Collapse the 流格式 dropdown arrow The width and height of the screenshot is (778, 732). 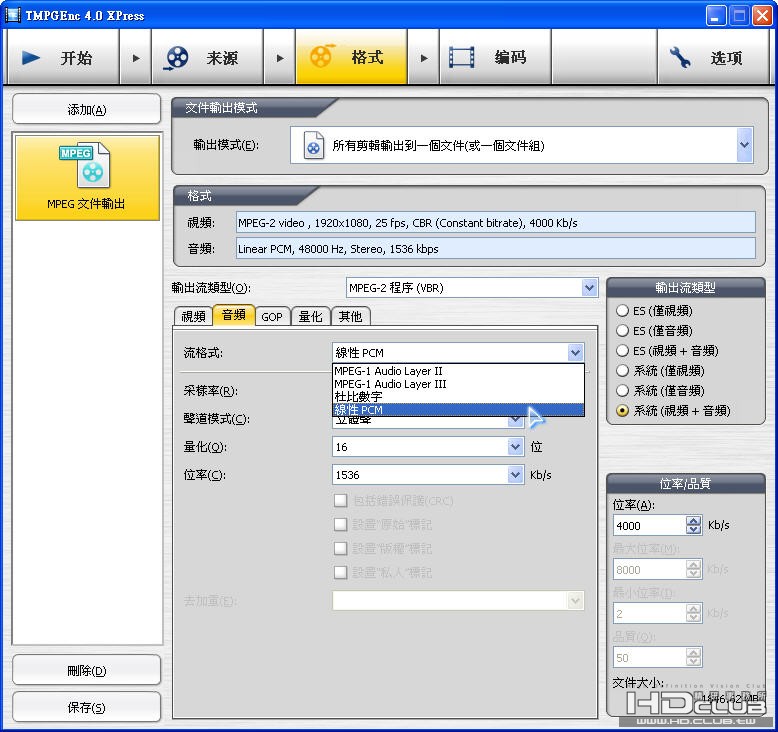(x=575, y=353)
